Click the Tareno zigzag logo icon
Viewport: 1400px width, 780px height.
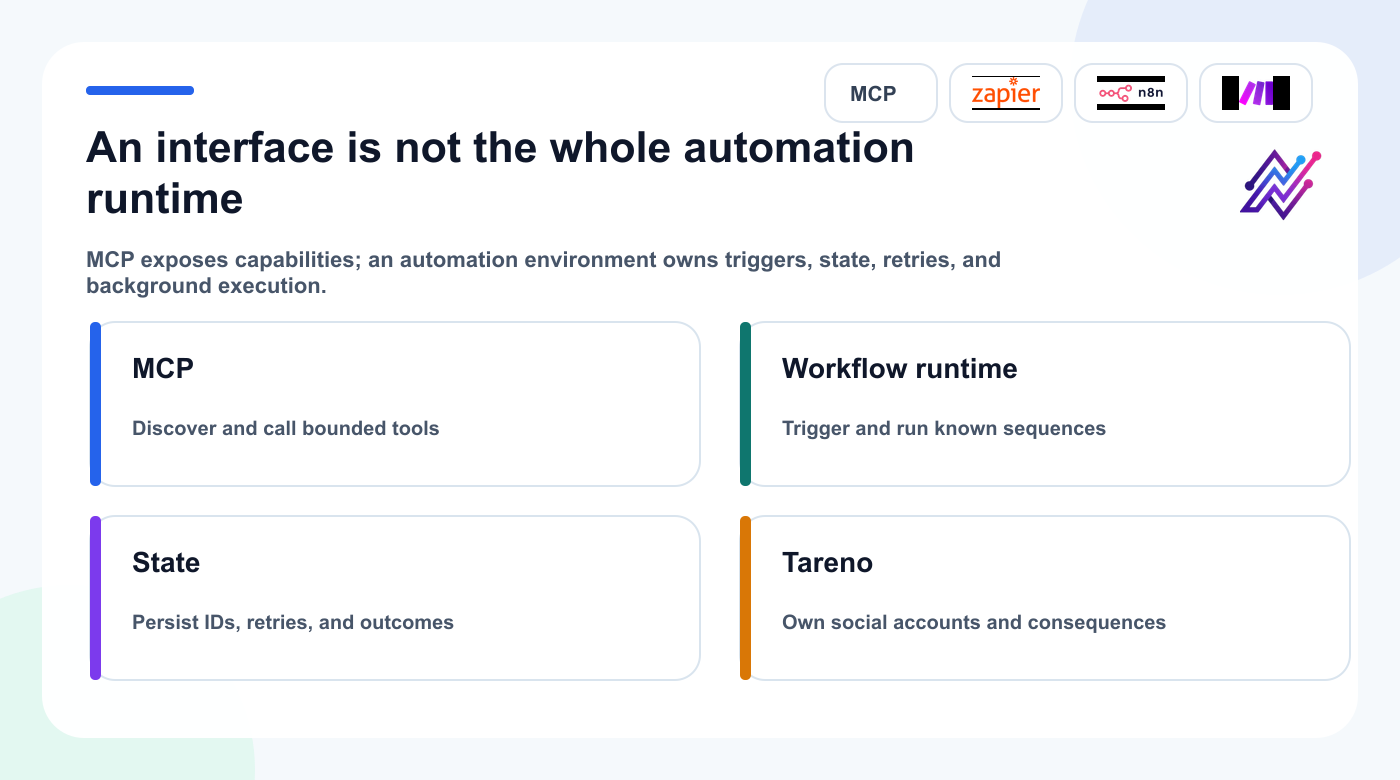[1281, 184]
